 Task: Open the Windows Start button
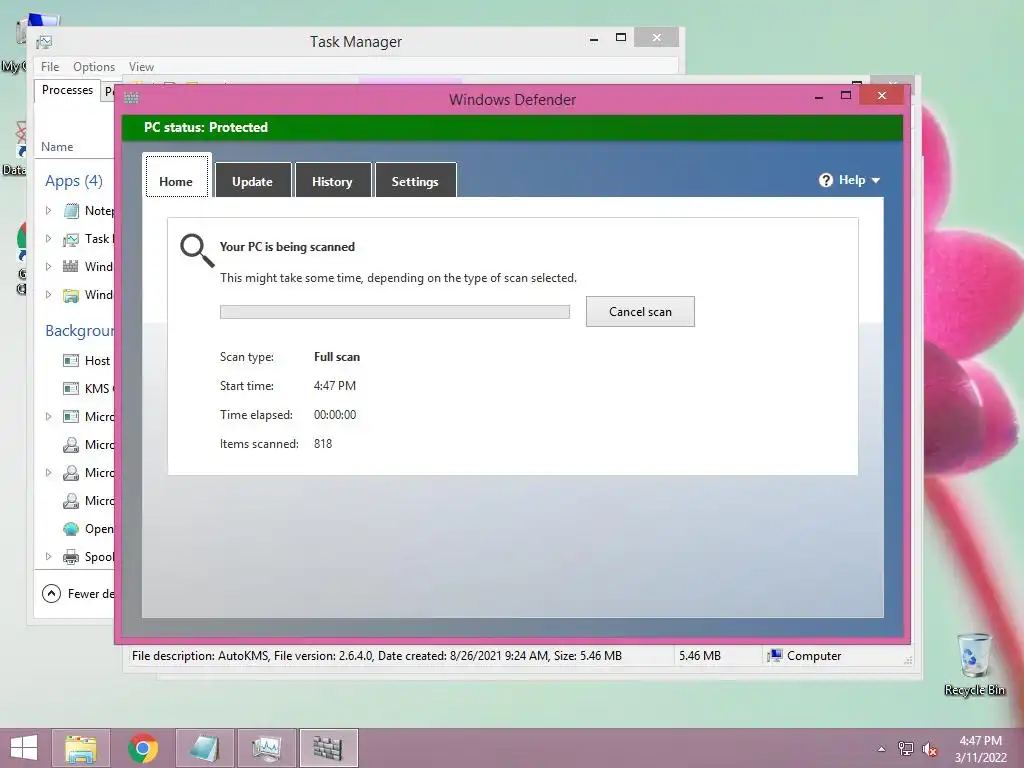[x=24, y=748]
